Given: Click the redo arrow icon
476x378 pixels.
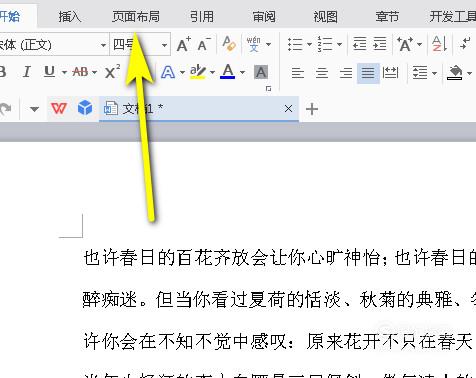Looking at the screenshot, I should (x=5, y=109).
